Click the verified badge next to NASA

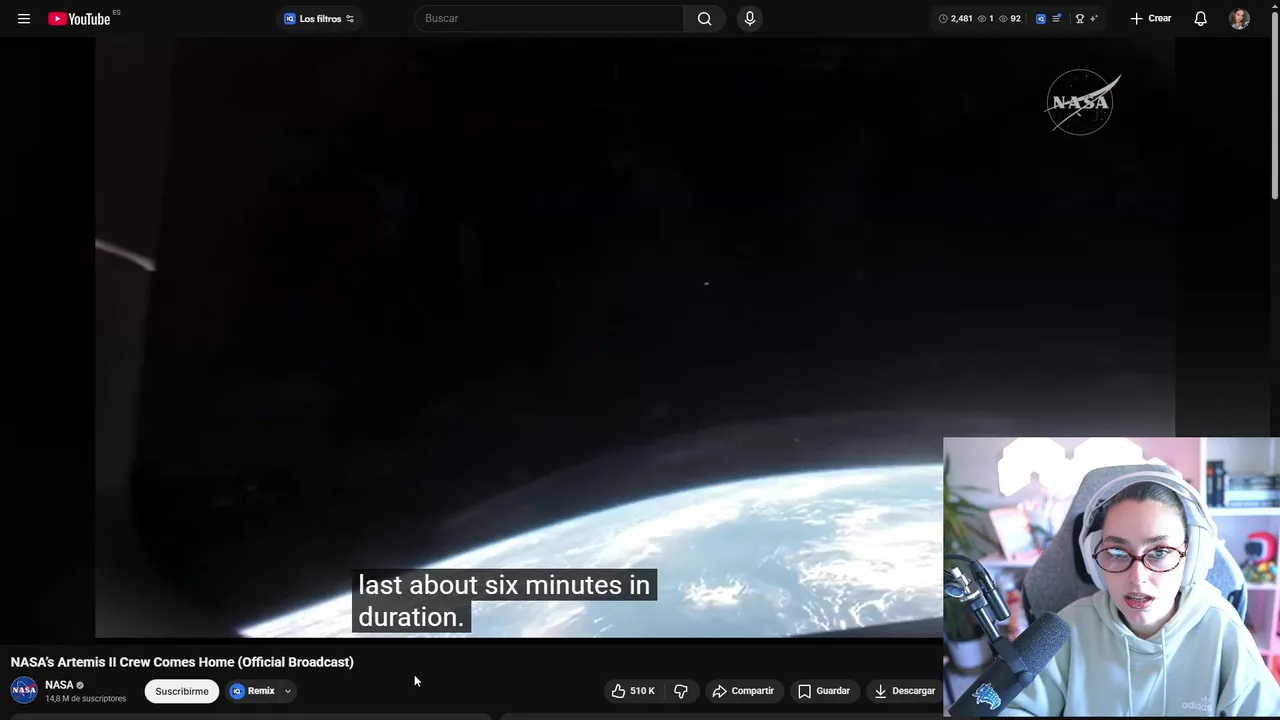coord(80,686)
